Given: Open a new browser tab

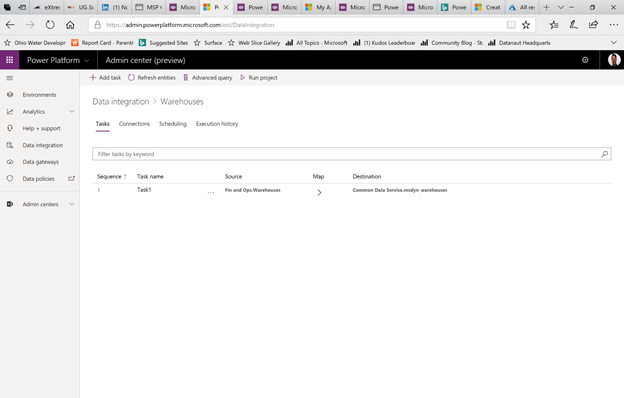Looking at the screenshot, I should [546, 7].
